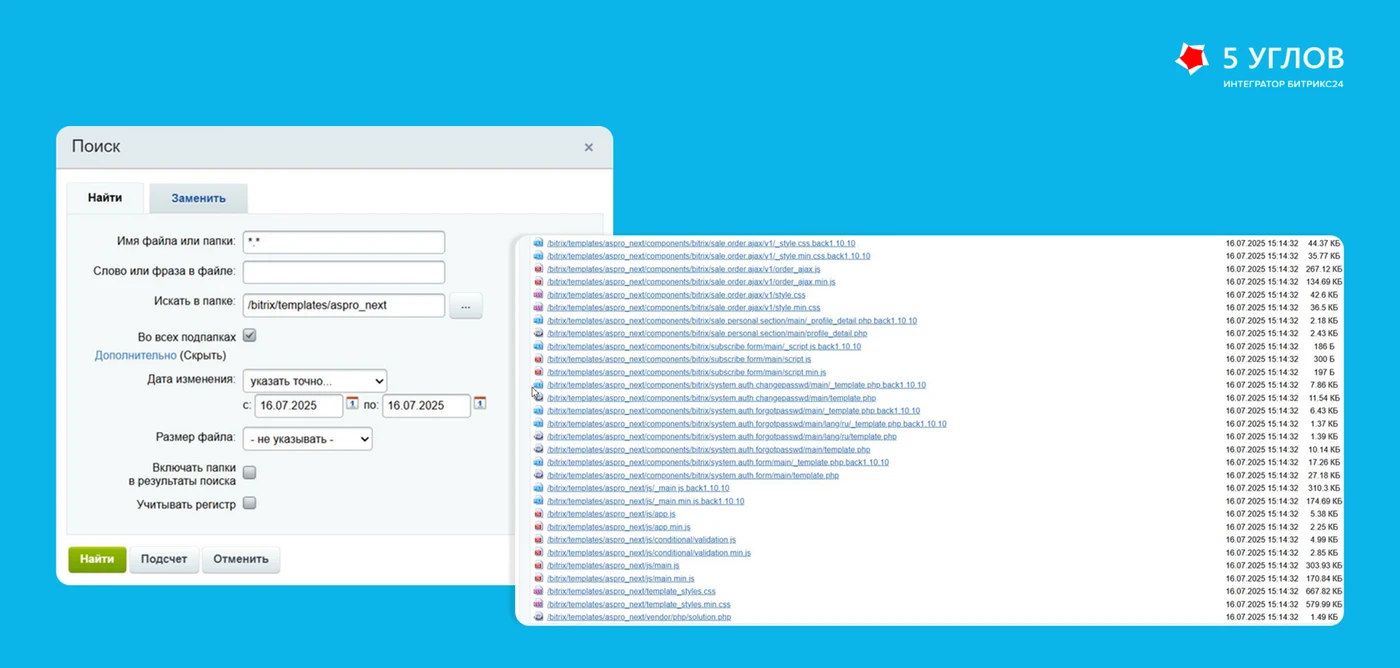
Task: Focus the Слово или фраза в файле field
Action: click(344, 272)
